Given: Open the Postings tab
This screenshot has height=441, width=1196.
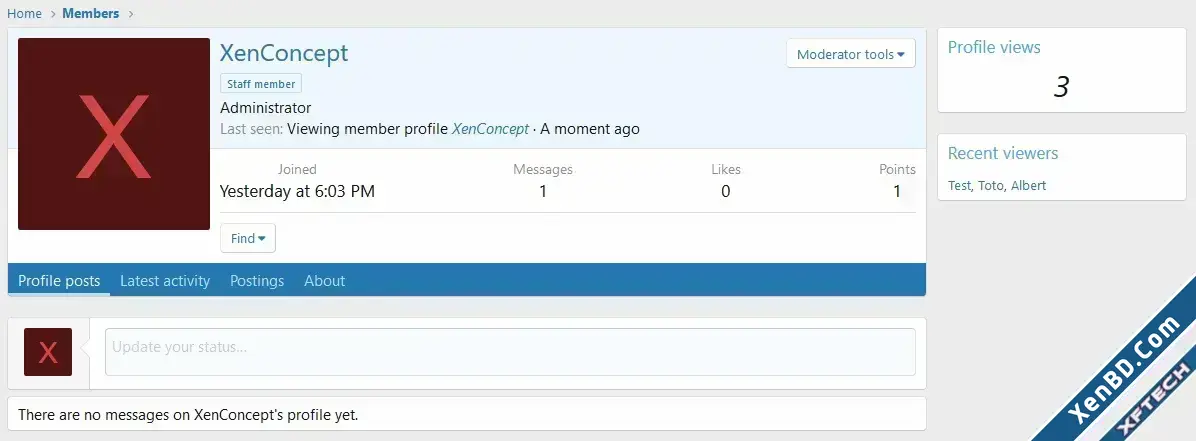Looking at the screenshot, I should click(x=257, y=281).
